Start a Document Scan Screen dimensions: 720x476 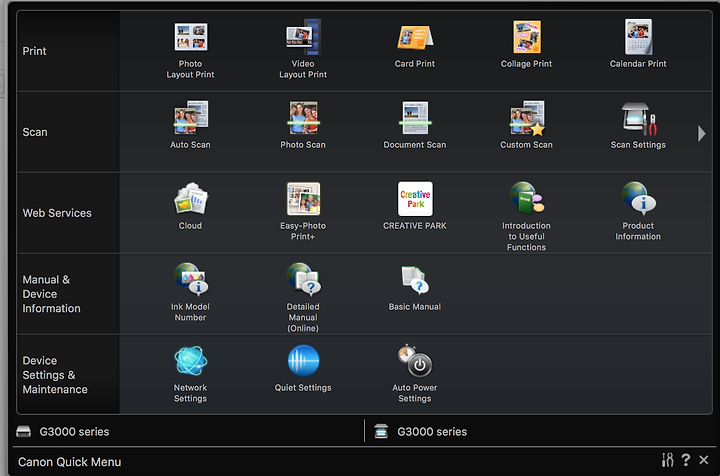pyautogui.click(x=415, y=125)
